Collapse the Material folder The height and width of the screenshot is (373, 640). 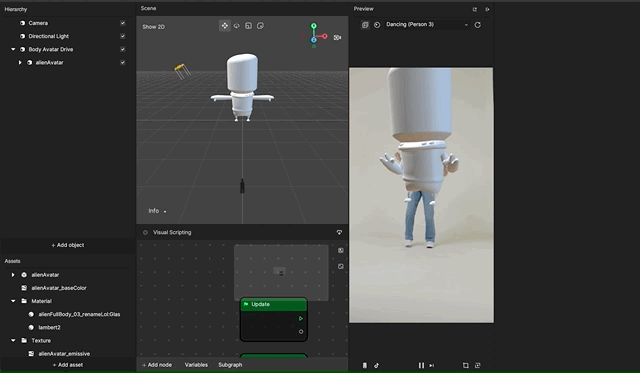pos(13,301)
